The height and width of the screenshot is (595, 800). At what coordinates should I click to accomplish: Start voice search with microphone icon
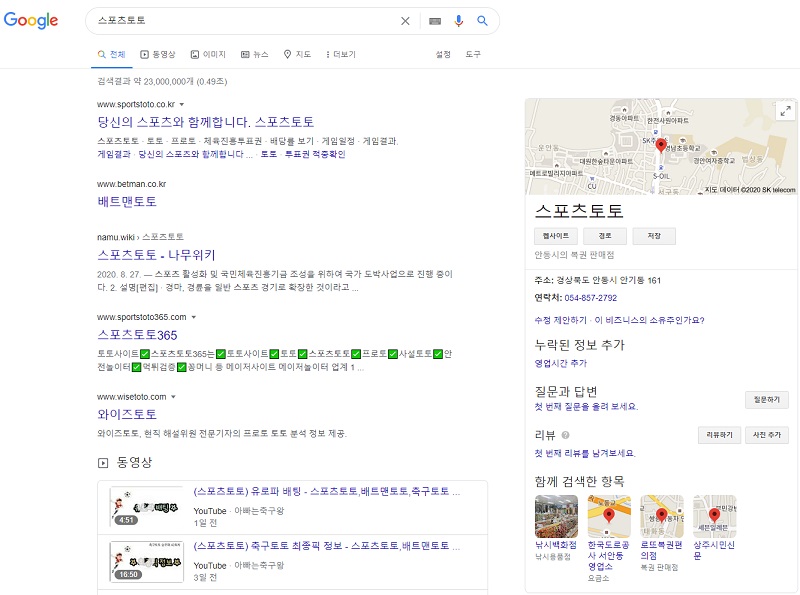(459, 21)
